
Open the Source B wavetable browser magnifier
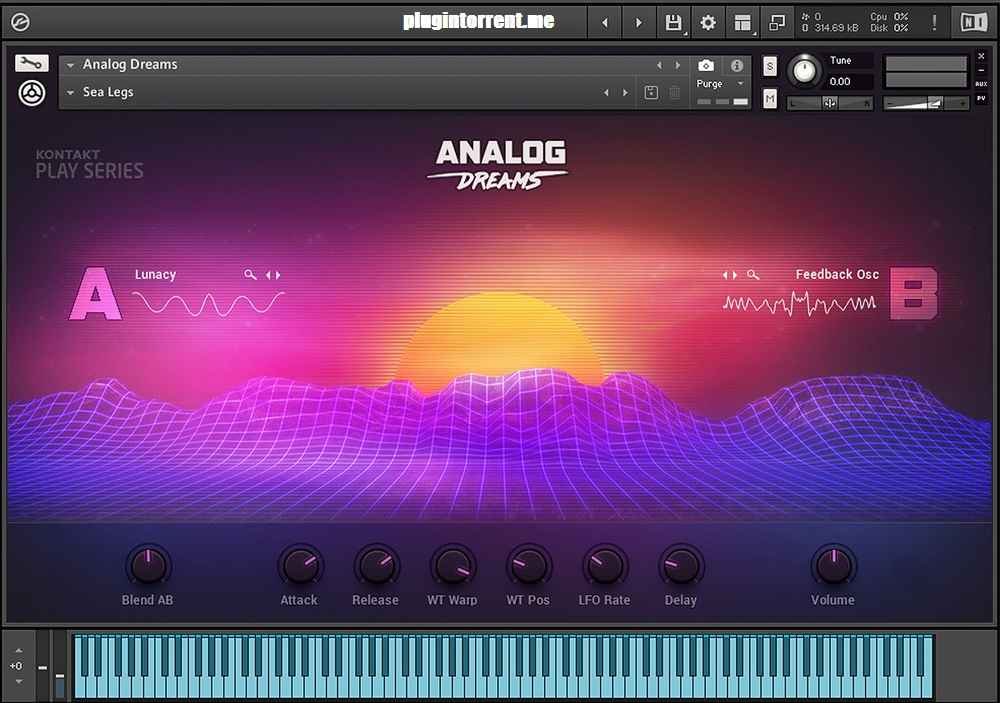coord(753,275)
